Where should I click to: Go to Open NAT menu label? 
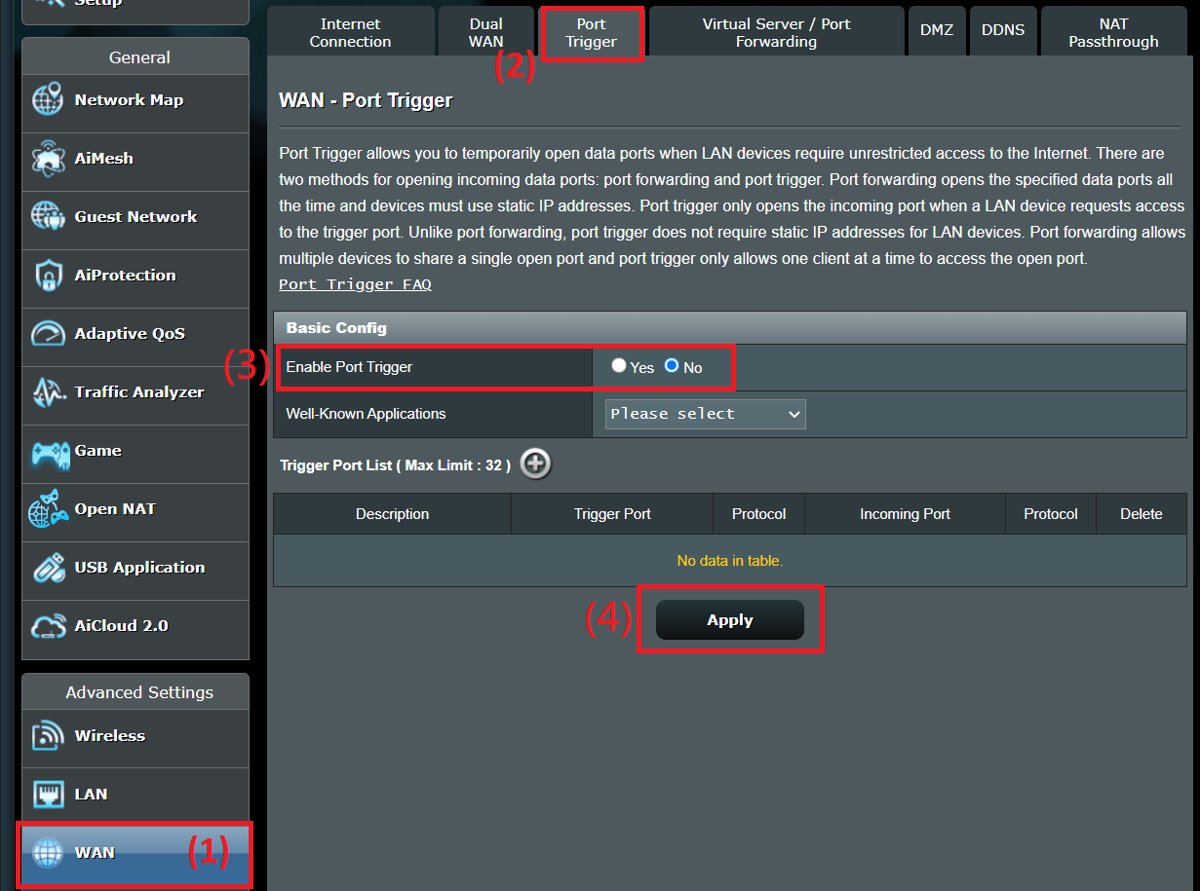click(x=115, y=509)
